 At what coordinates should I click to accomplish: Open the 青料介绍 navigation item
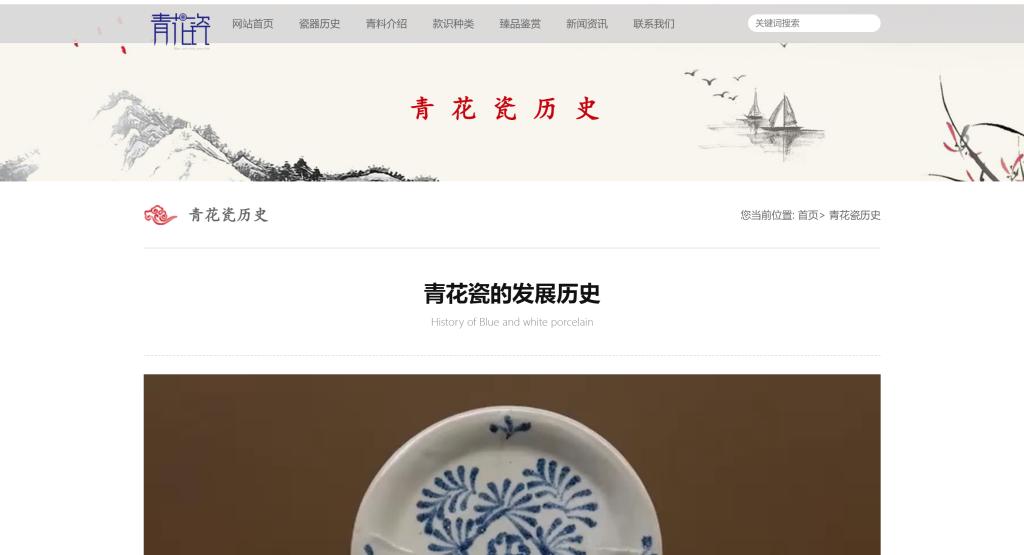pyautogui.click(x=386, y=24)
